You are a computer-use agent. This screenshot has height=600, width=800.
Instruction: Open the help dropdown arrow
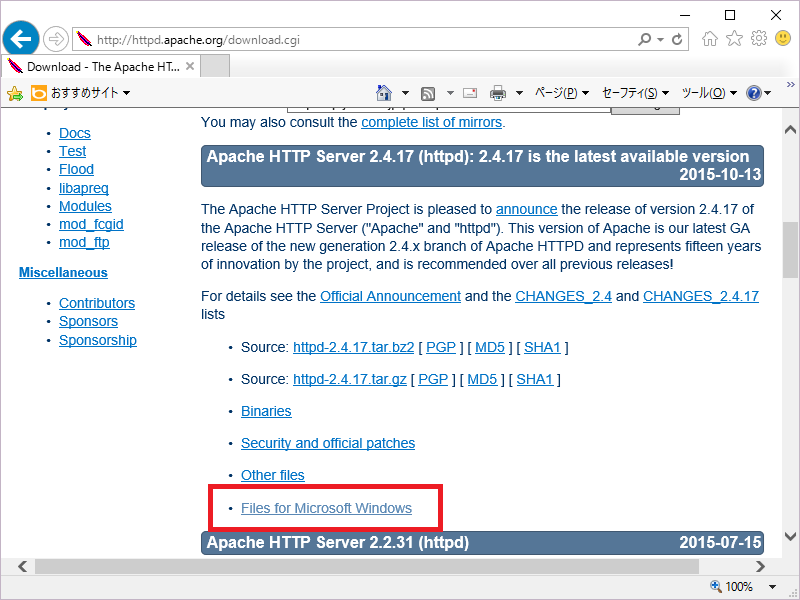click(x=767, y=93)
